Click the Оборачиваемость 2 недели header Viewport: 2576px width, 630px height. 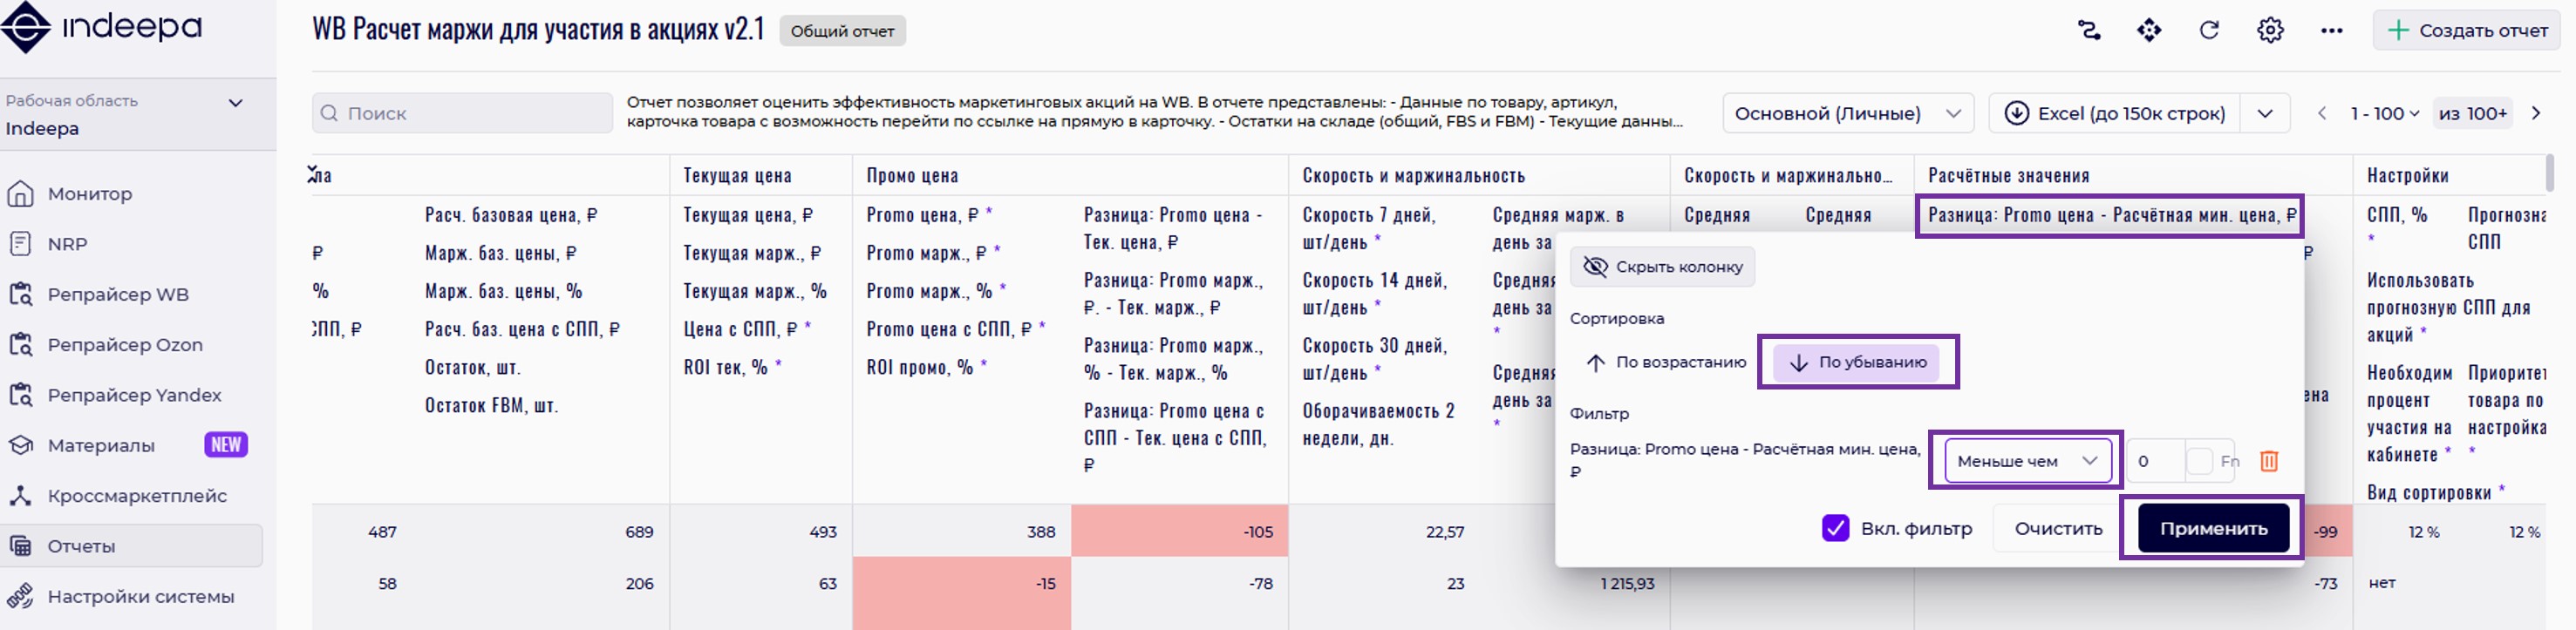click(x=1378, y=424)
